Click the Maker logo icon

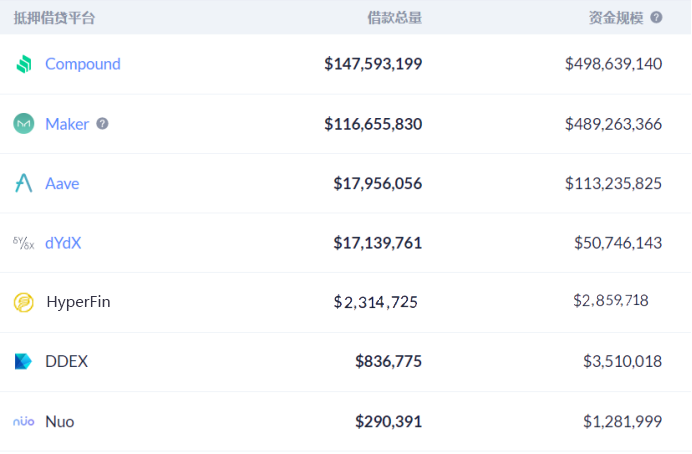(x=24, y=124)
